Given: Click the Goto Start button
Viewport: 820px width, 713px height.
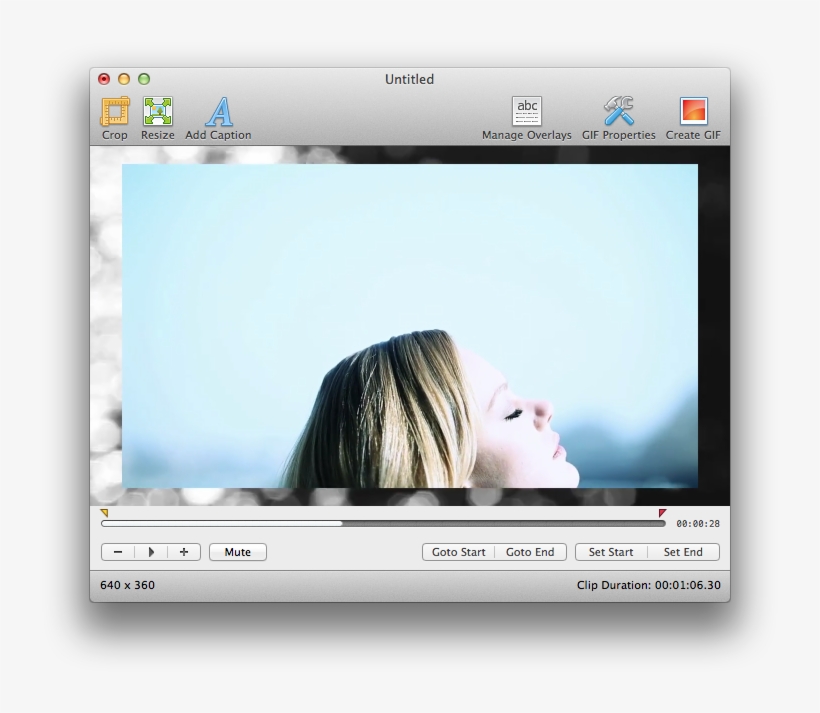Looking at the screenshot, I should click(458, 551).
